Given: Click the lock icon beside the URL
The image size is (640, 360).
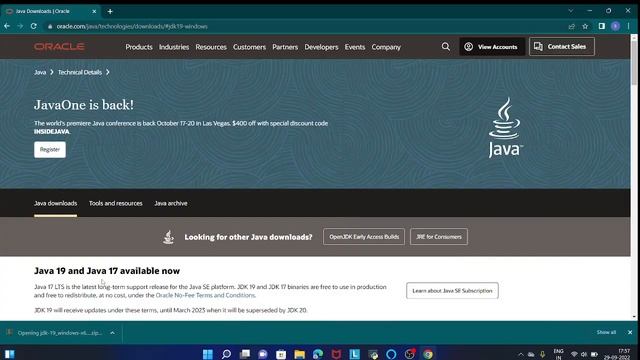Looking at the screenshot, I should tap(50, 26).
